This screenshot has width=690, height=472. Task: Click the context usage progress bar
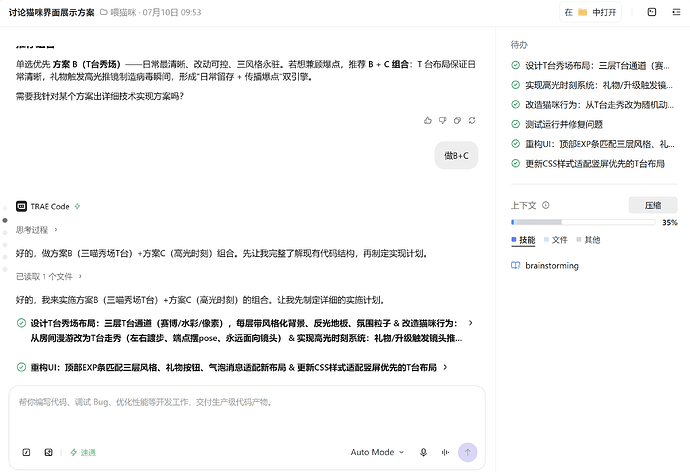point(583,222)
